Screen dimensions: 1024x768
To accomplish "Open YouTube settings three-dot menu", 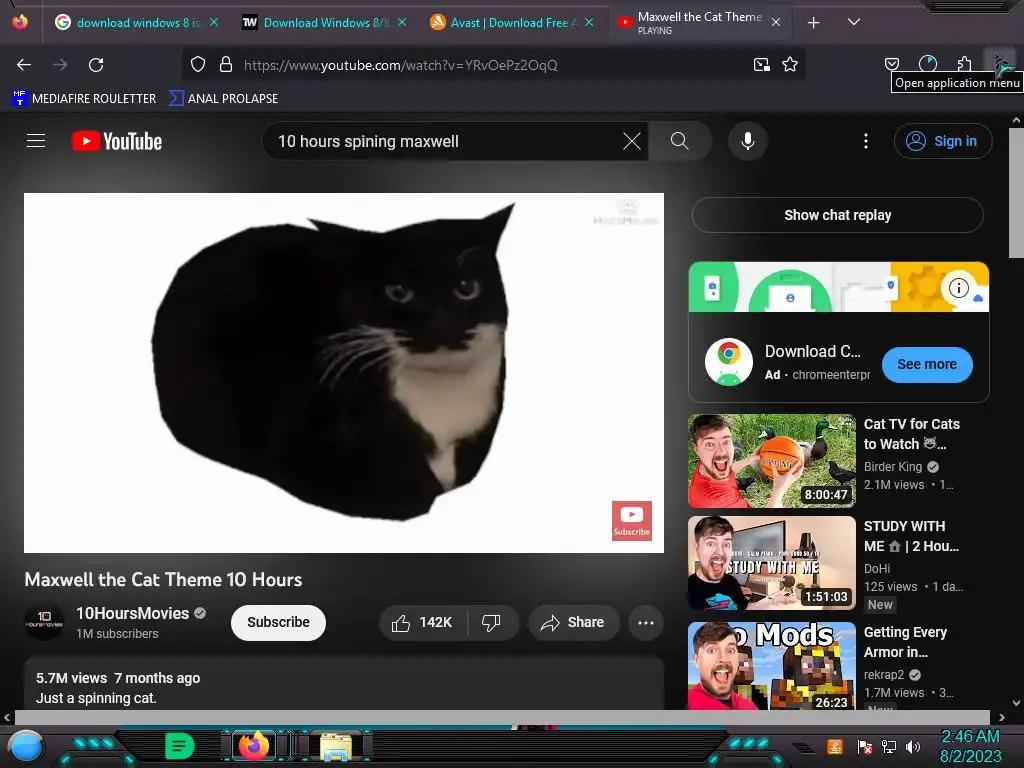I will (866, 141).
